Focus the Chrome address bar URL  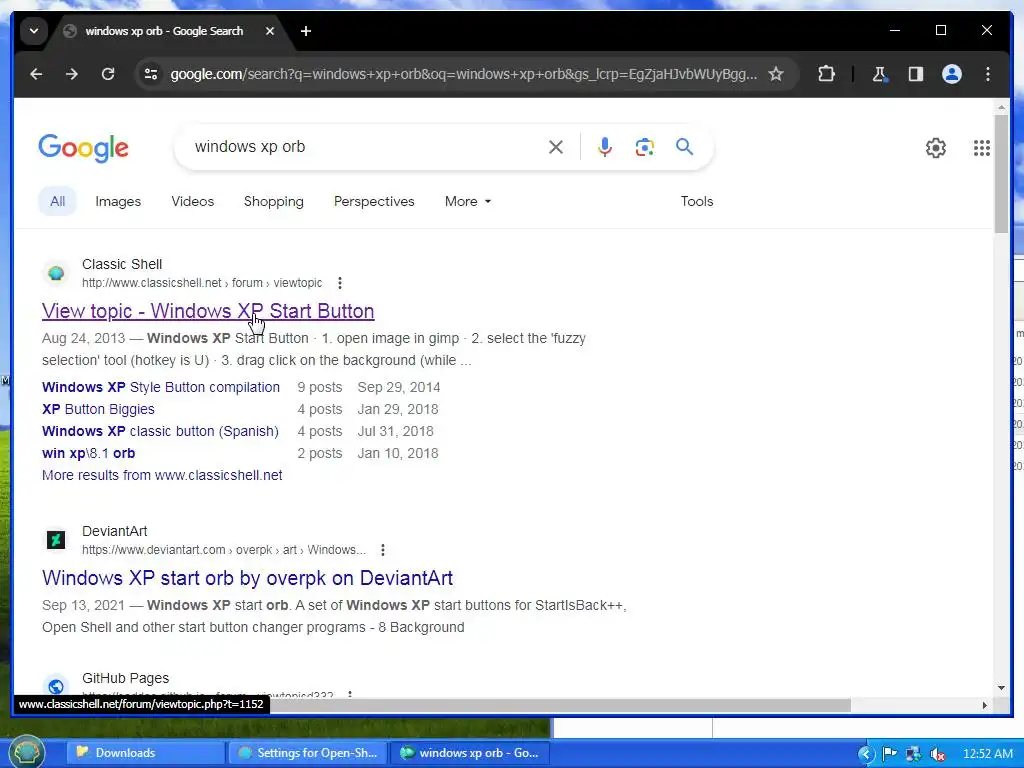464,74
